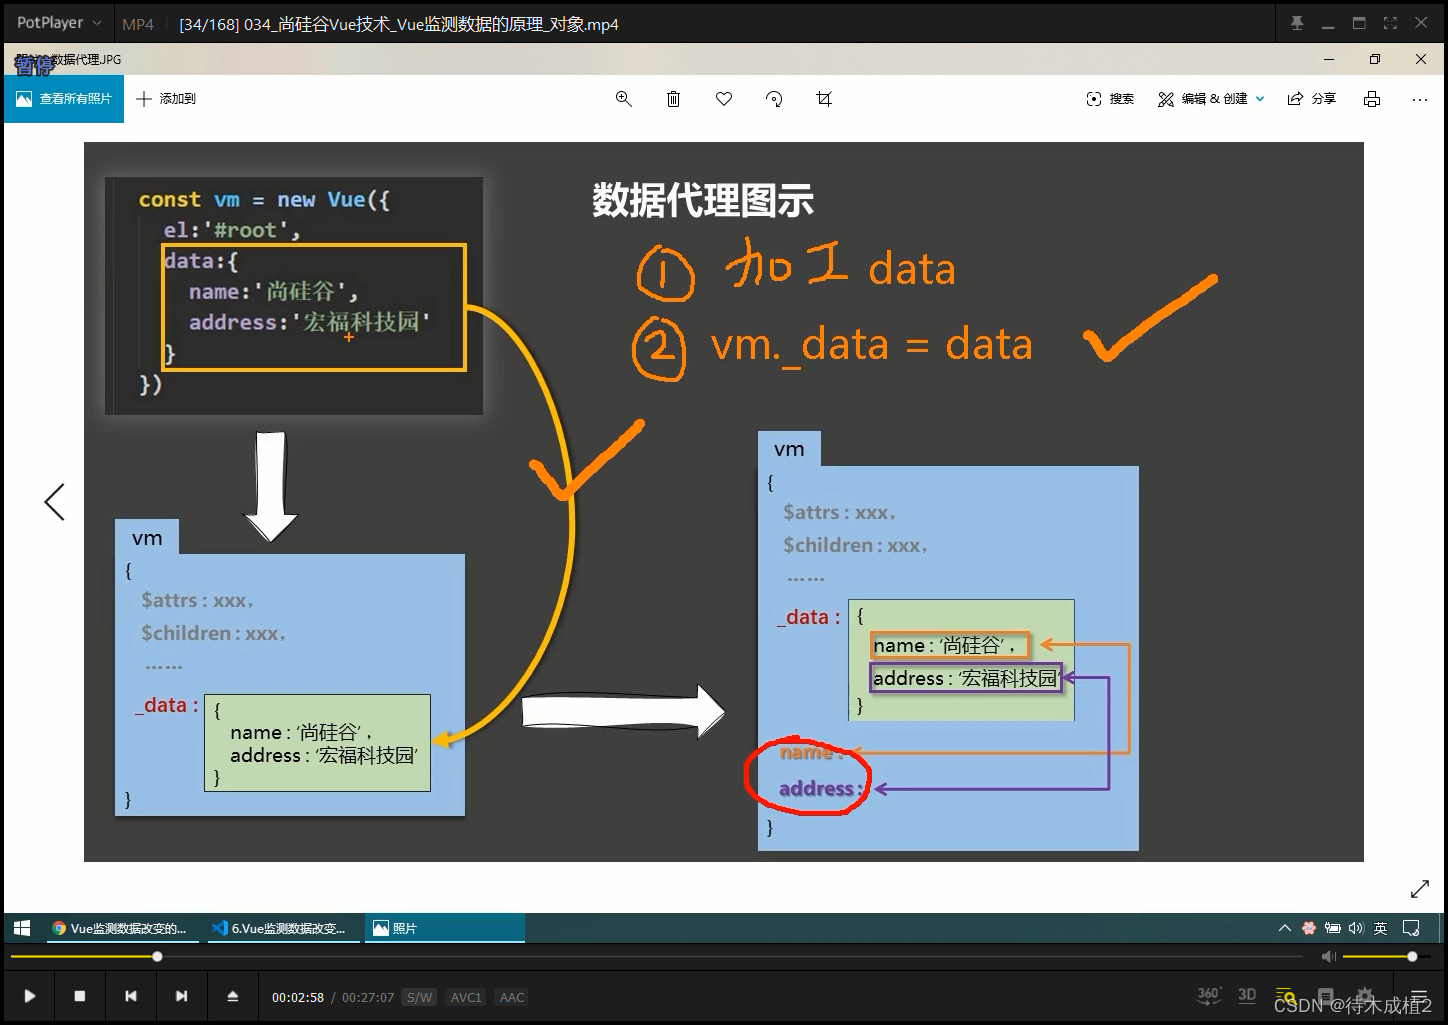This screenshot has width=1448, height=1025.
Task: Select the crop tool icon
Action: (824, 99)
